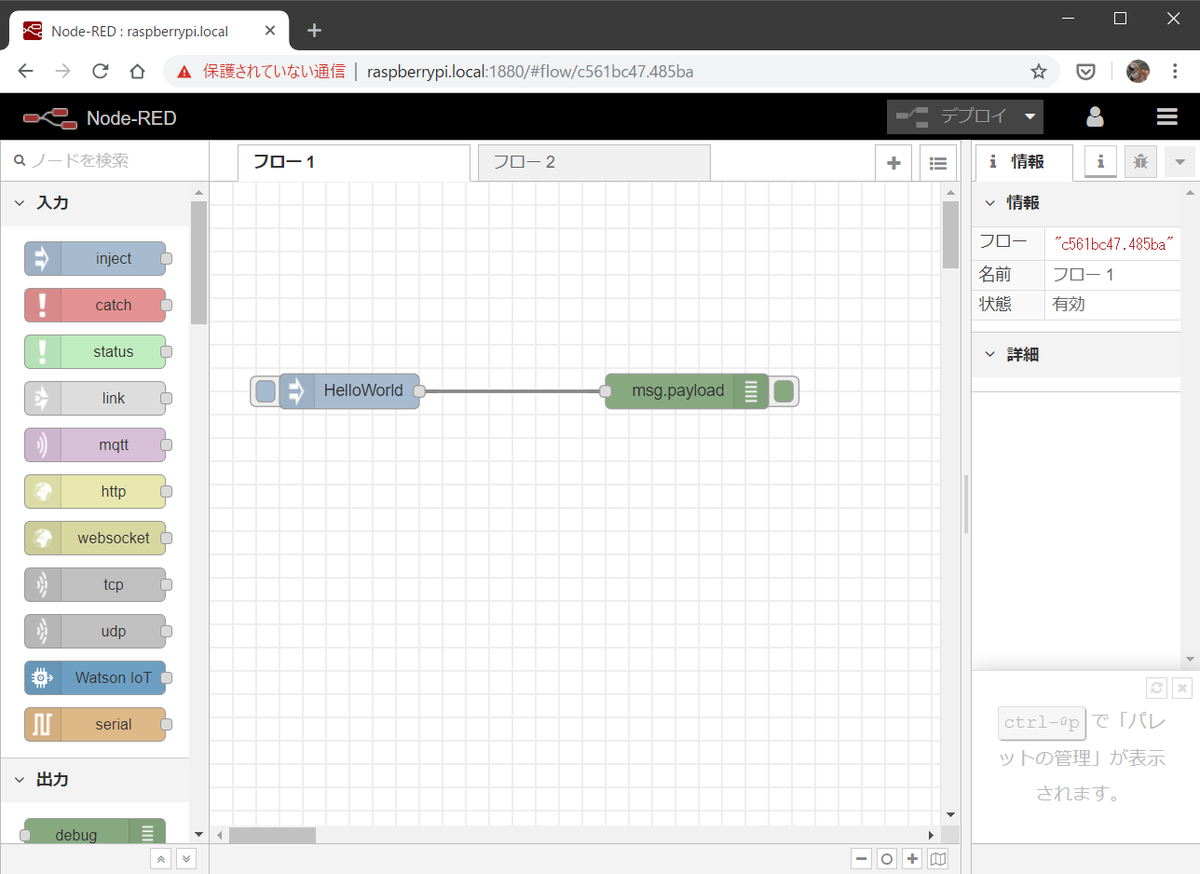Add a new flow tab

click(x=893, y=163)
